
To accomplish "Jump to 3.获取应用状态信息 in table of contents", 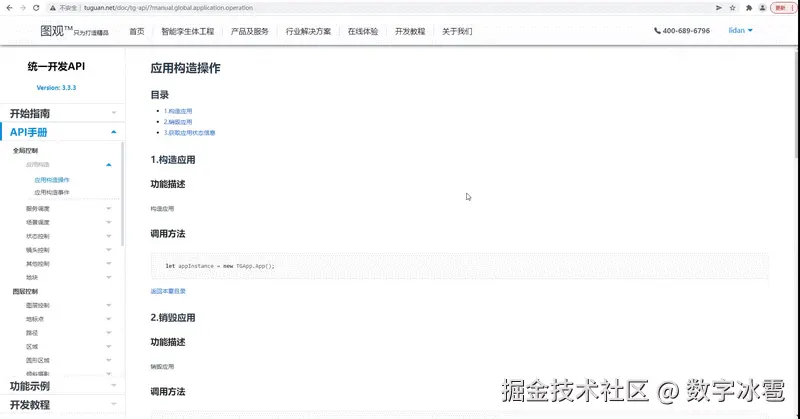I will pos(189,133).
